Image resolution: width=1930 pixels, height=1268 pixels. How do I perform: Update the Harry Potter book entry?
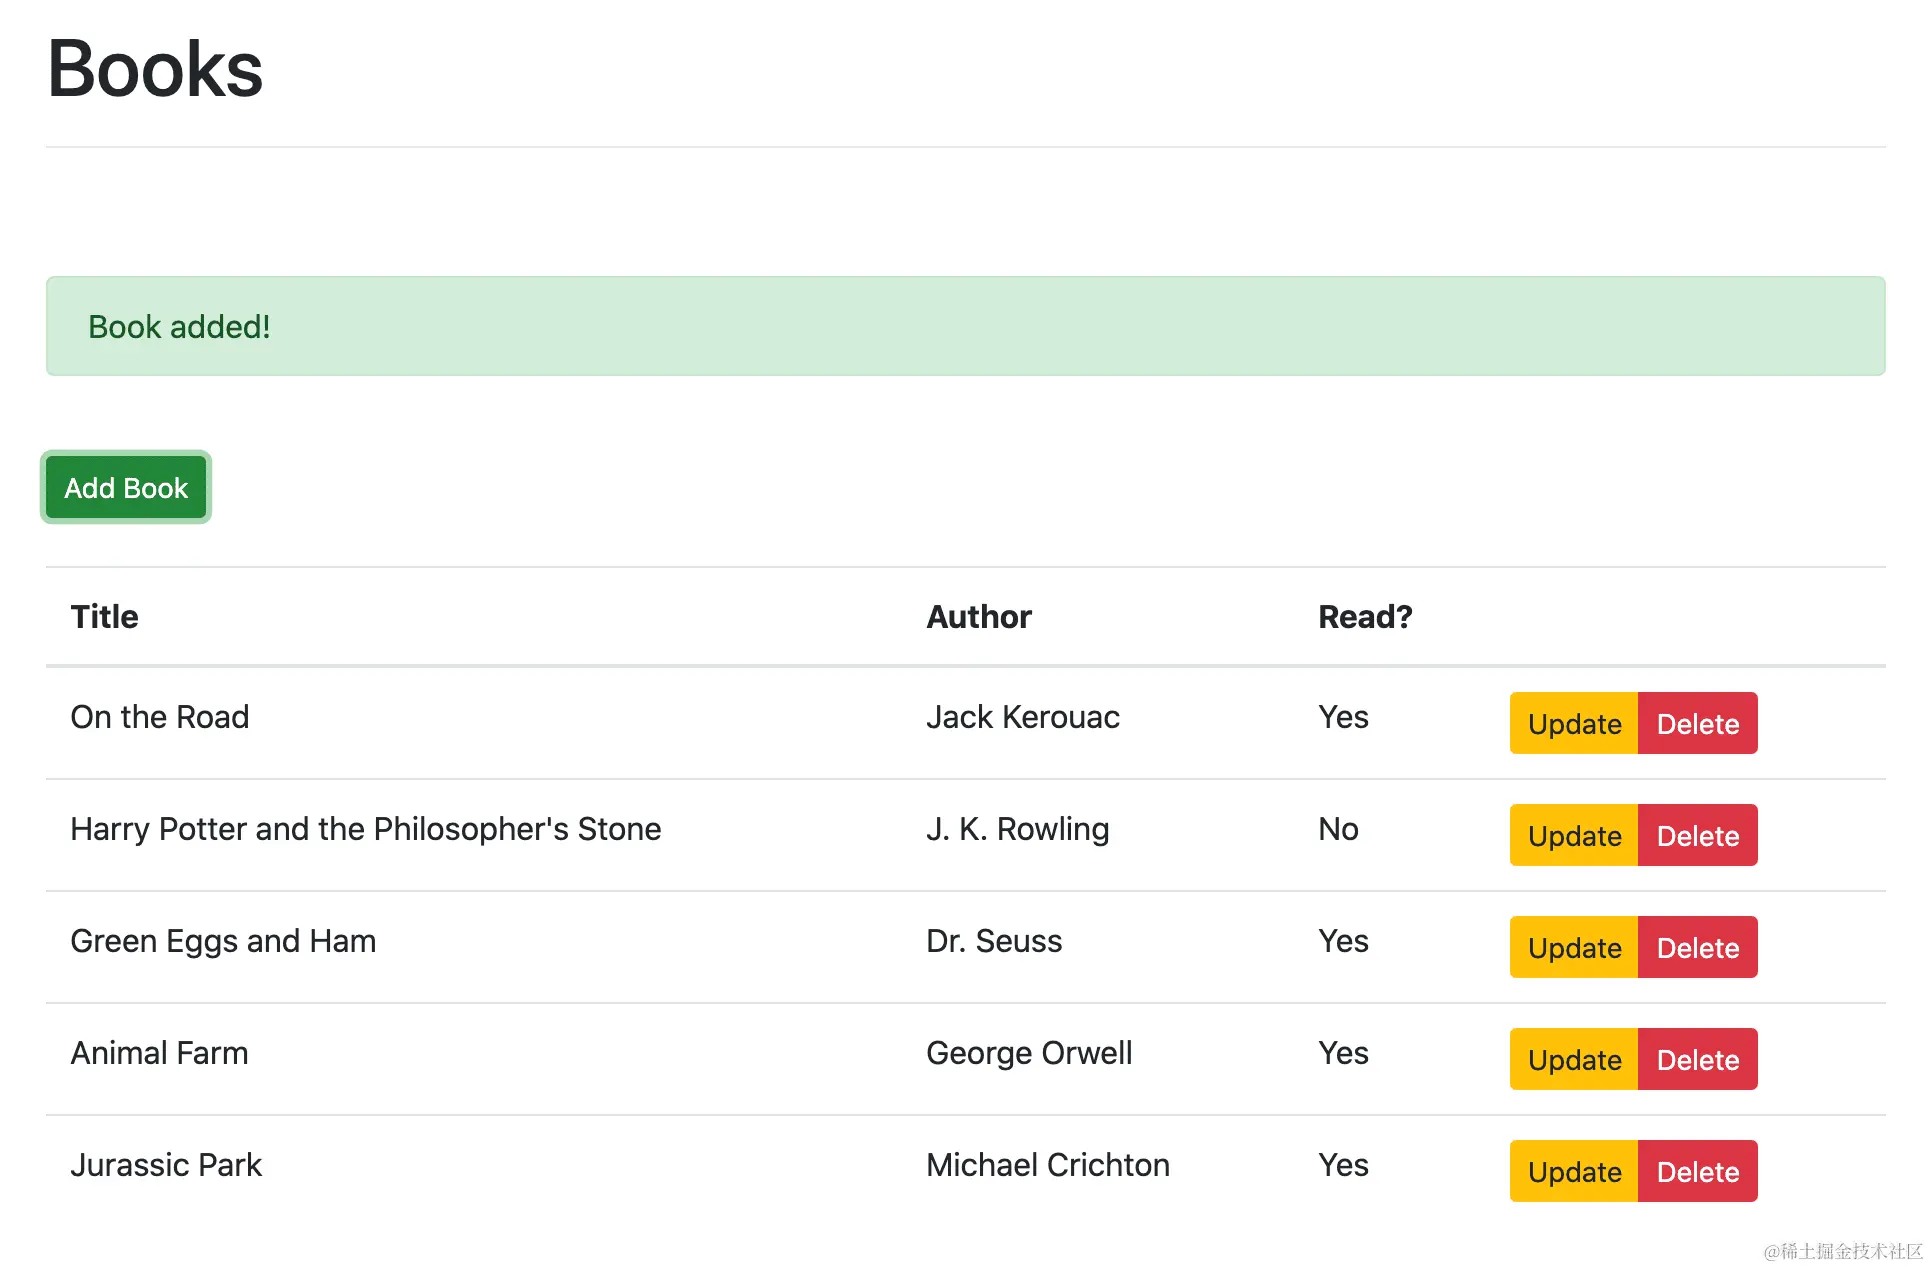1574,836
